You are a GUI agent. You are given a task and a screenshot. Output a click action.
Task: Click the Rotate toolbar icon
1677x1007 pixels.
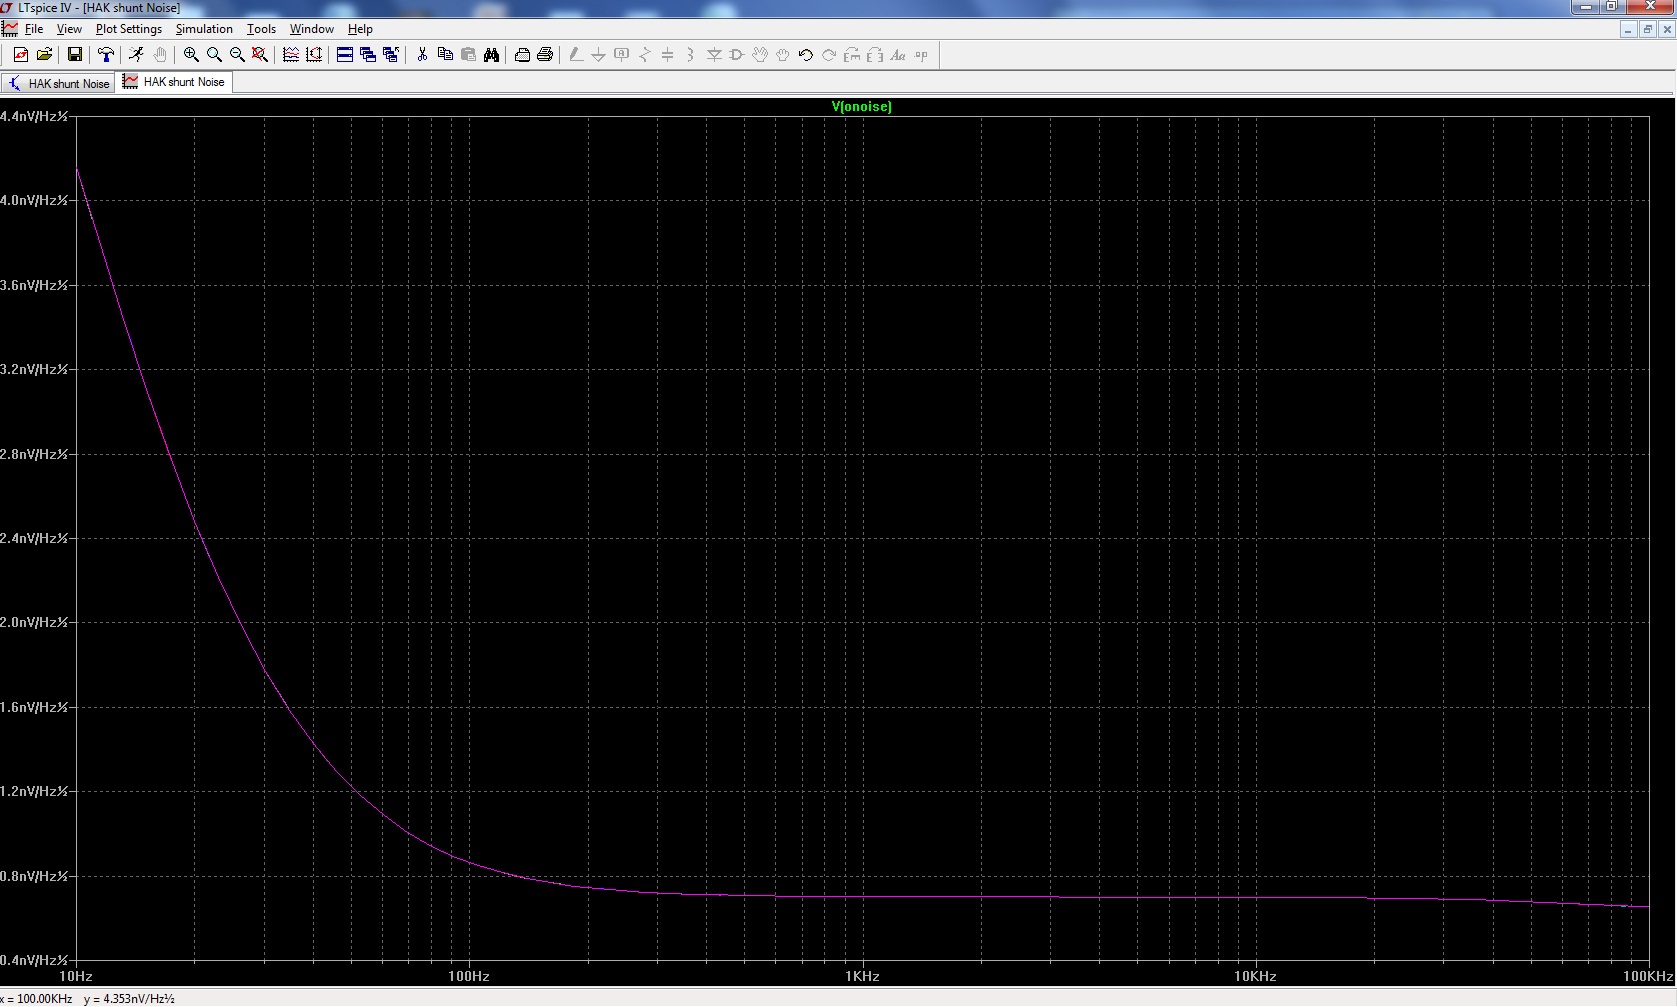(x=852, y=55)
